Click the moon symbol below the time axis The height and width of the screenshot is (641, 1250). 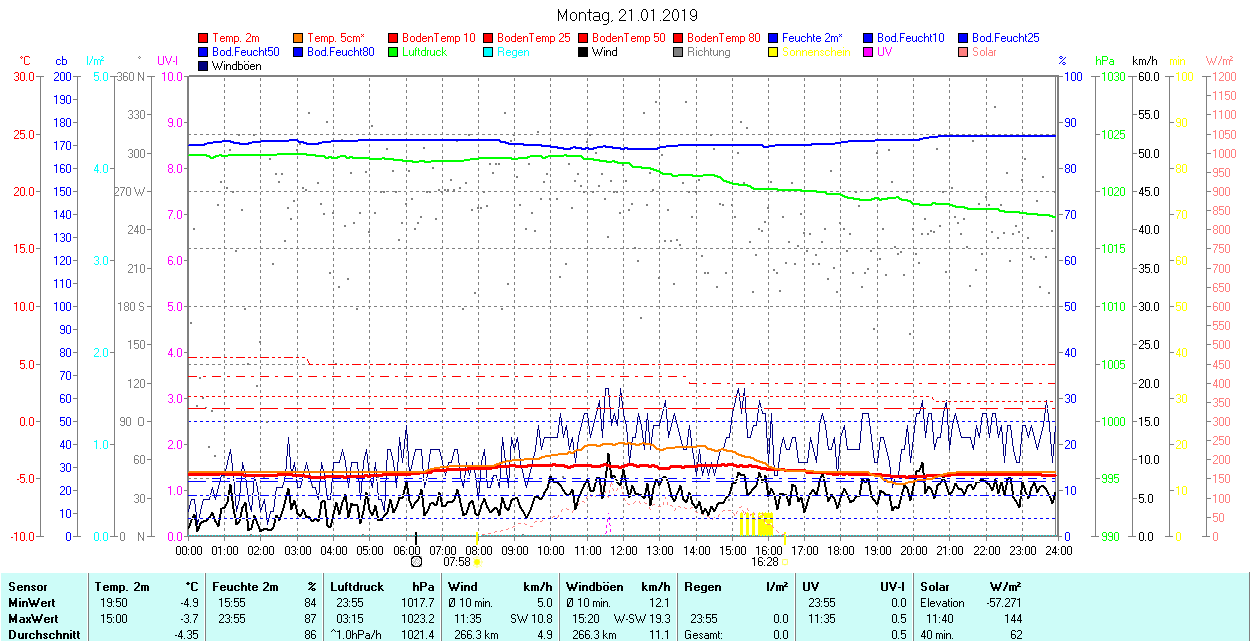[x=416, y=562]
